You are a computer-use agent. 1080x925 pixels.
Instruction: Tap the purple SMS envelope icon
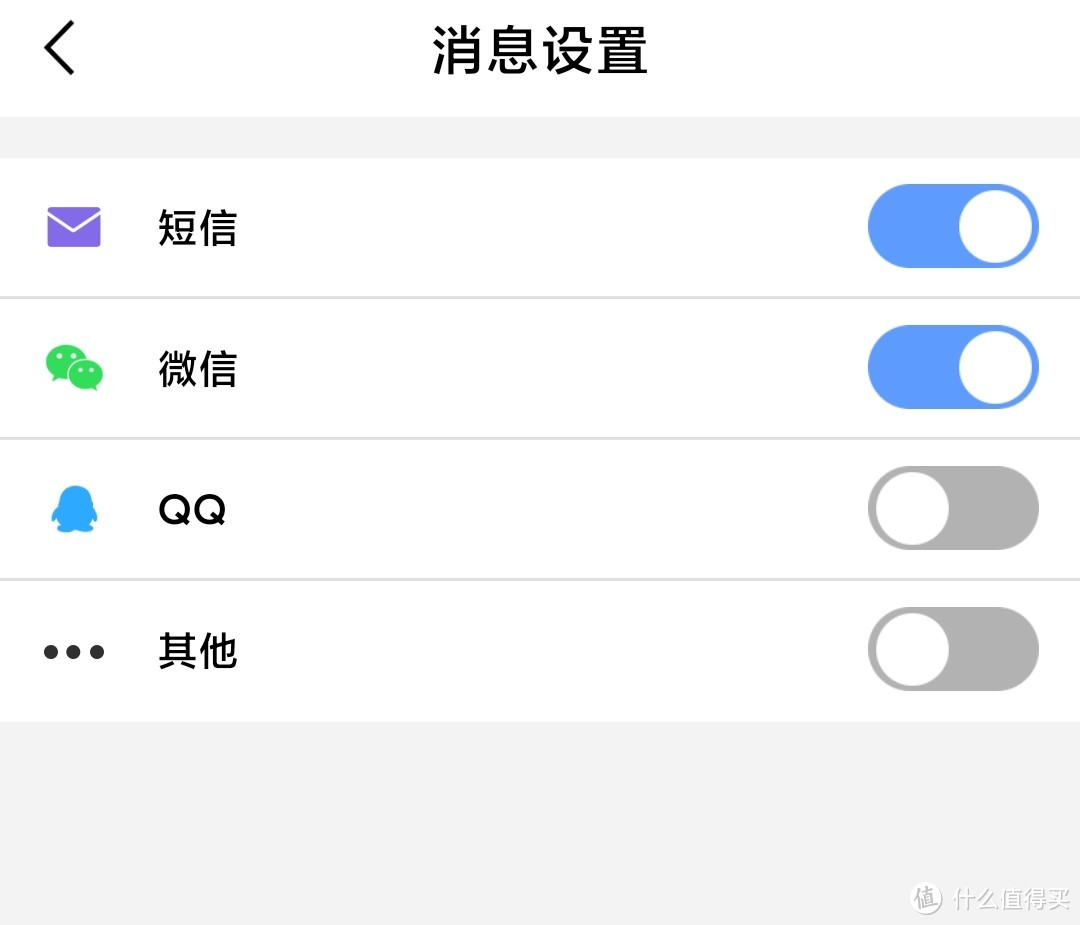[x=74, y=227]
